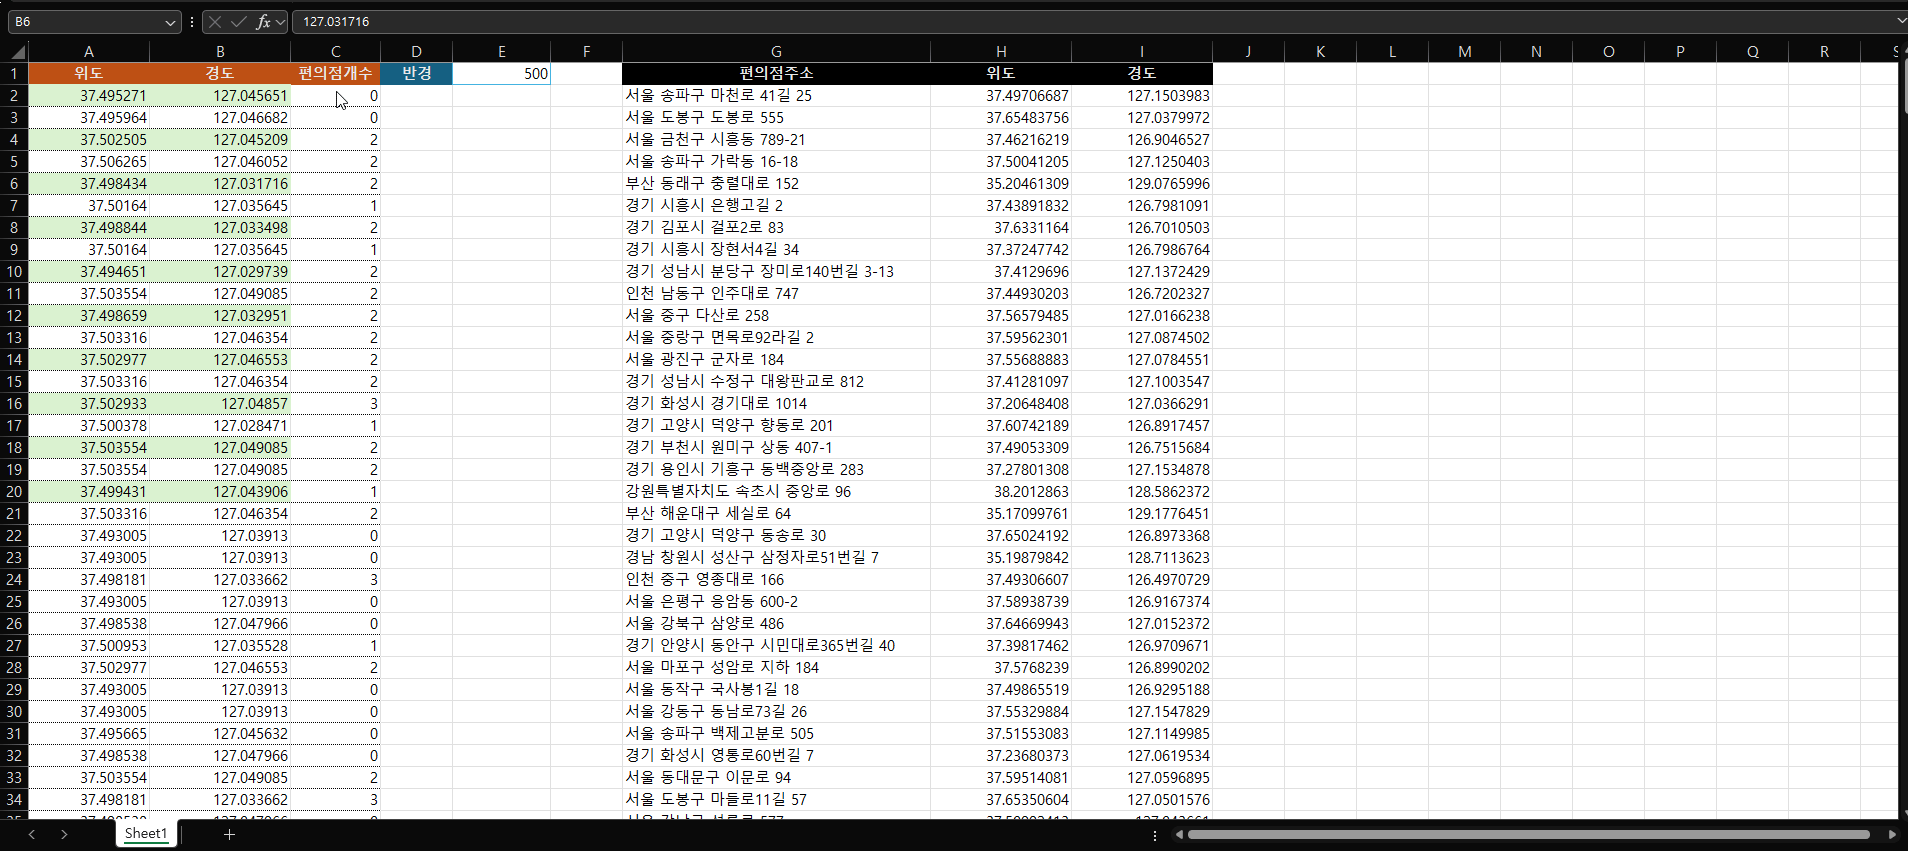The height and width of the screenshot is (851, 1908).
Task: Open the Name Box dropdown arrow
Action: coord(170,22)
